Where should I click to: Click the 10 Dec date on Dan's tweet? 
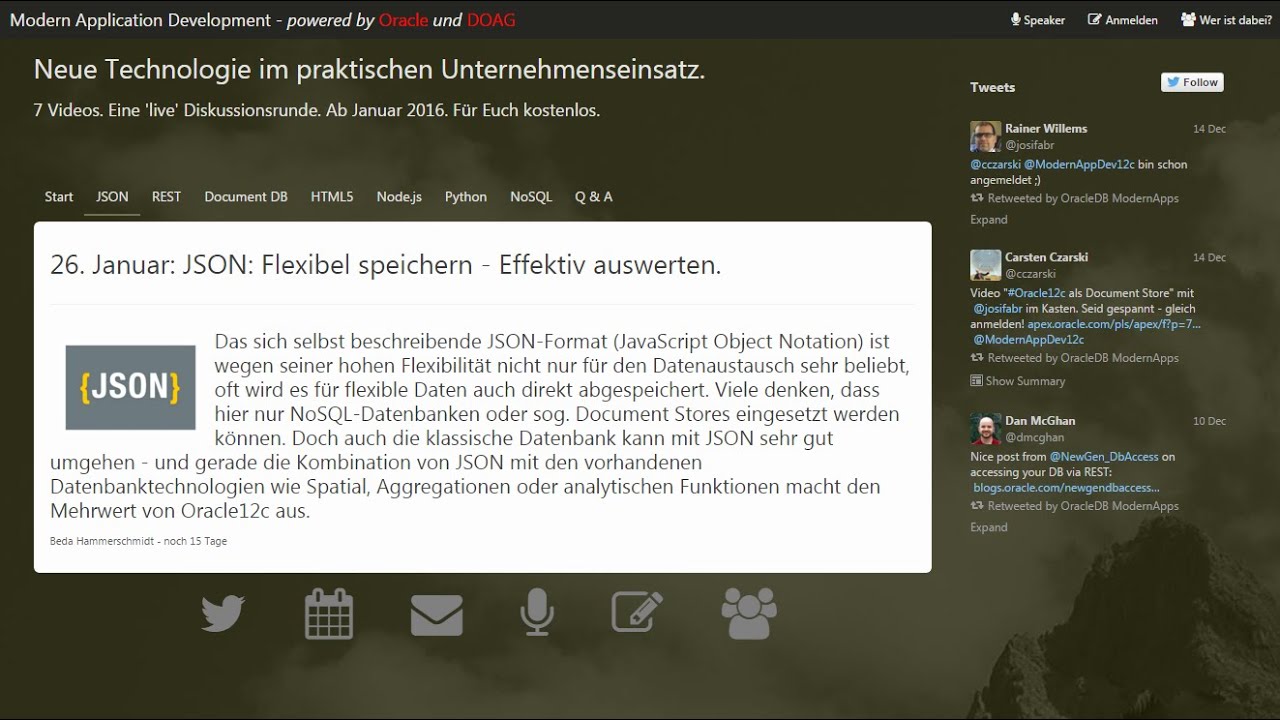tap(1209, 421)
